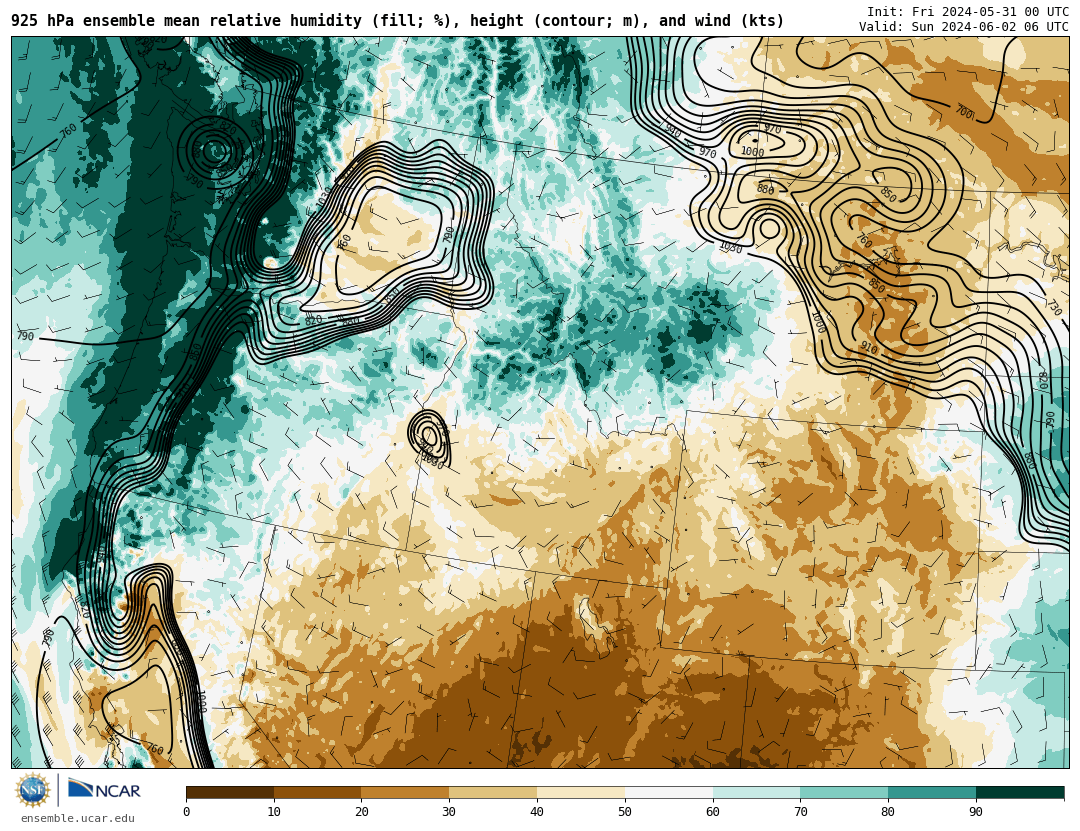The height and width of the screenshot is (831, 1080).
Task: Click the colorbar tick label 20
Action: 362,812
